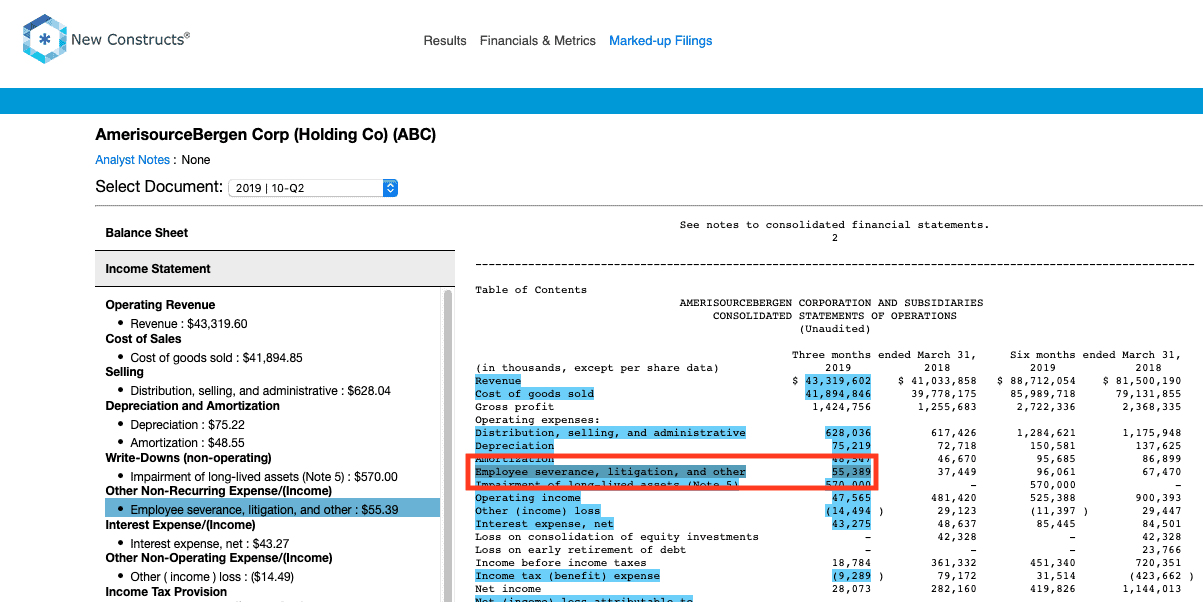
Task: Click the AmerisourceBergen Corp company title
Action: (x=265, y=134)
